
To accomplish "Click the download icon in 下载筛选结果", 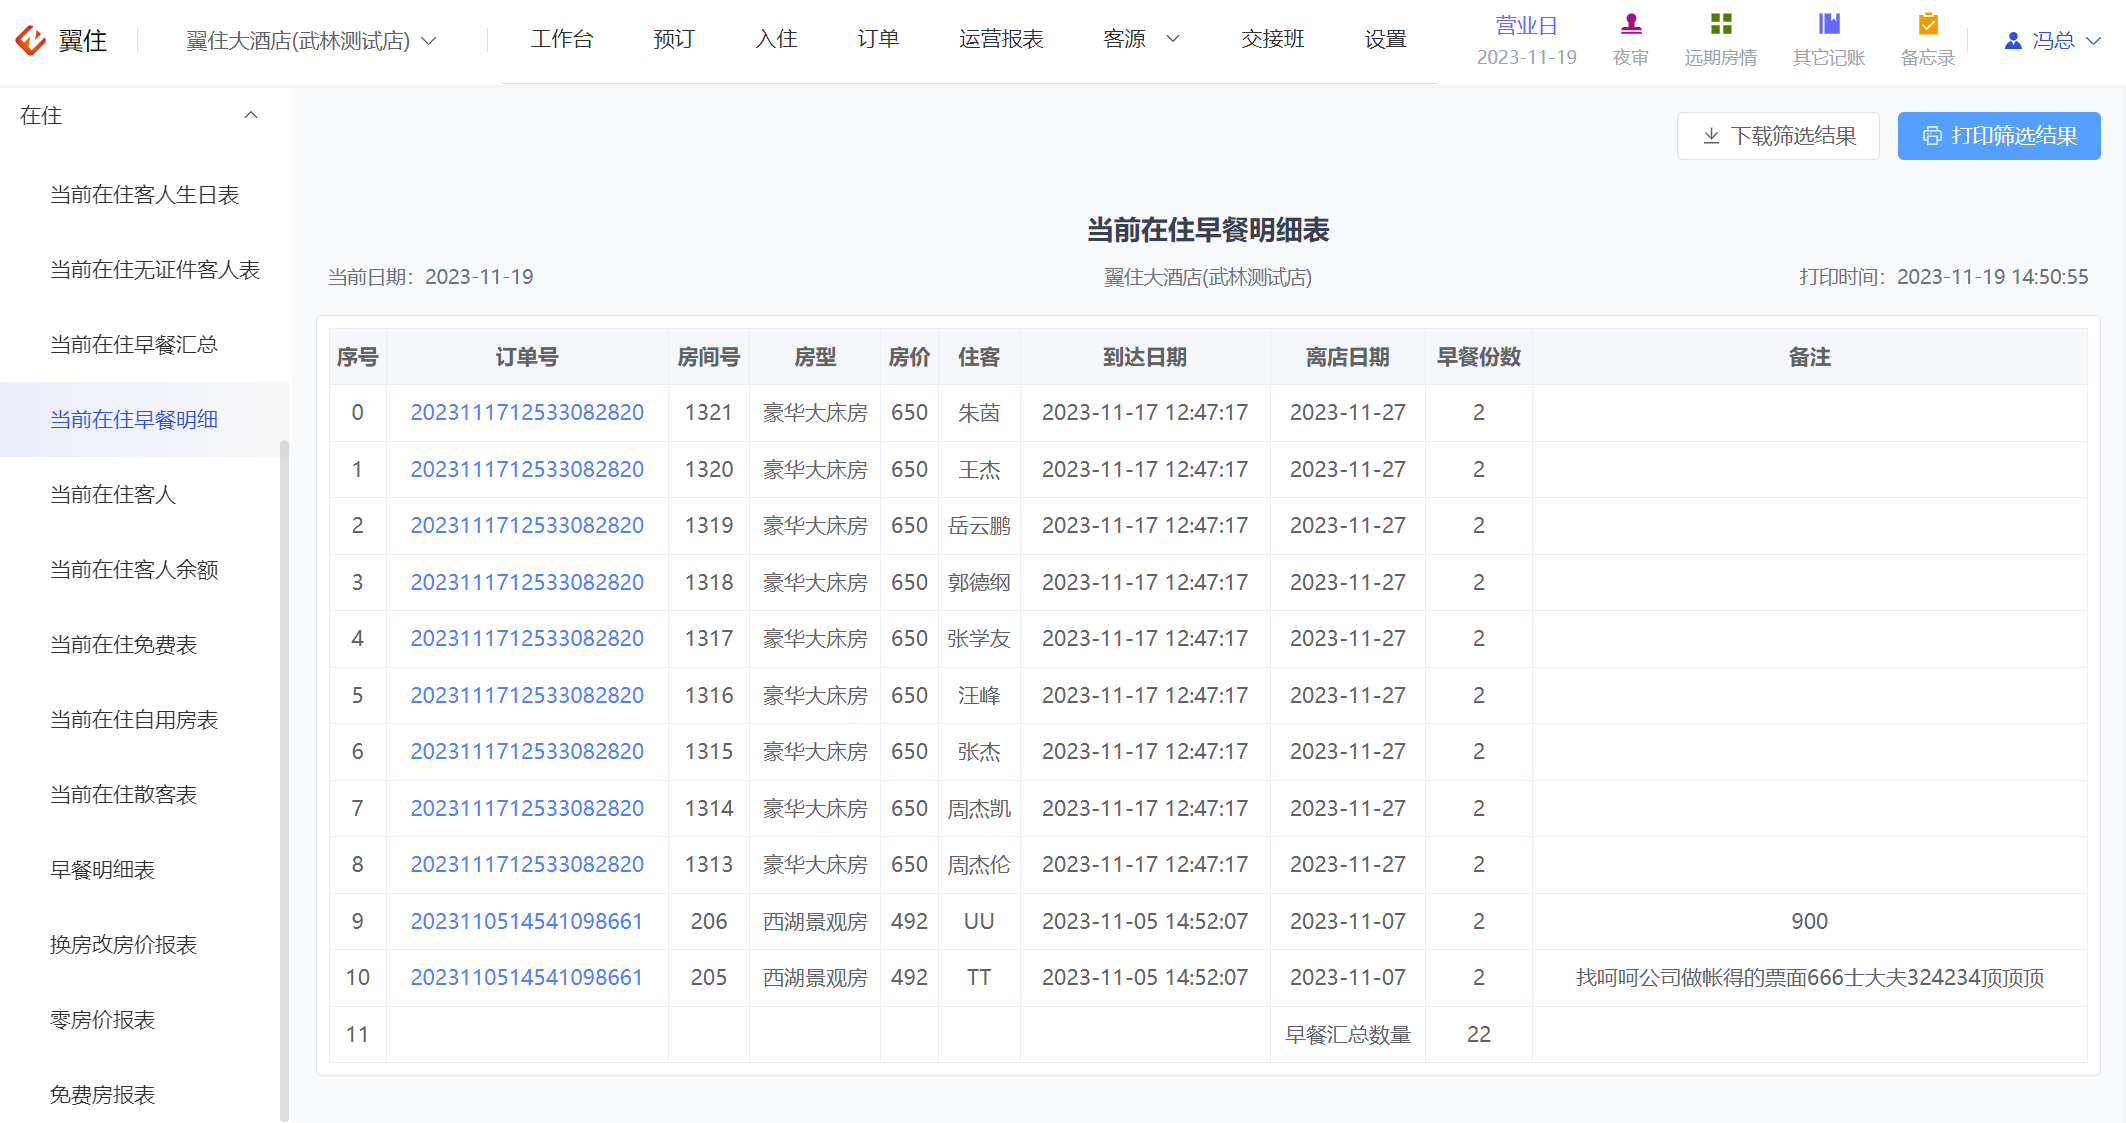I will [1711, 136].
